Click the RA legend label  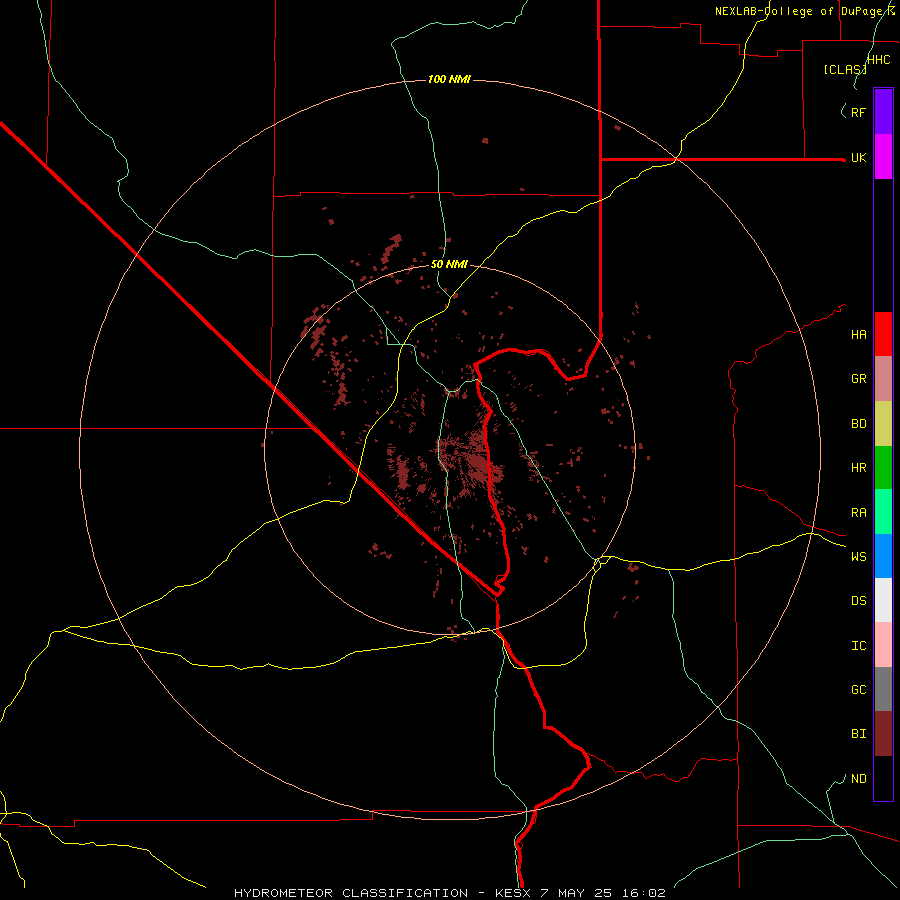point(858,513)
